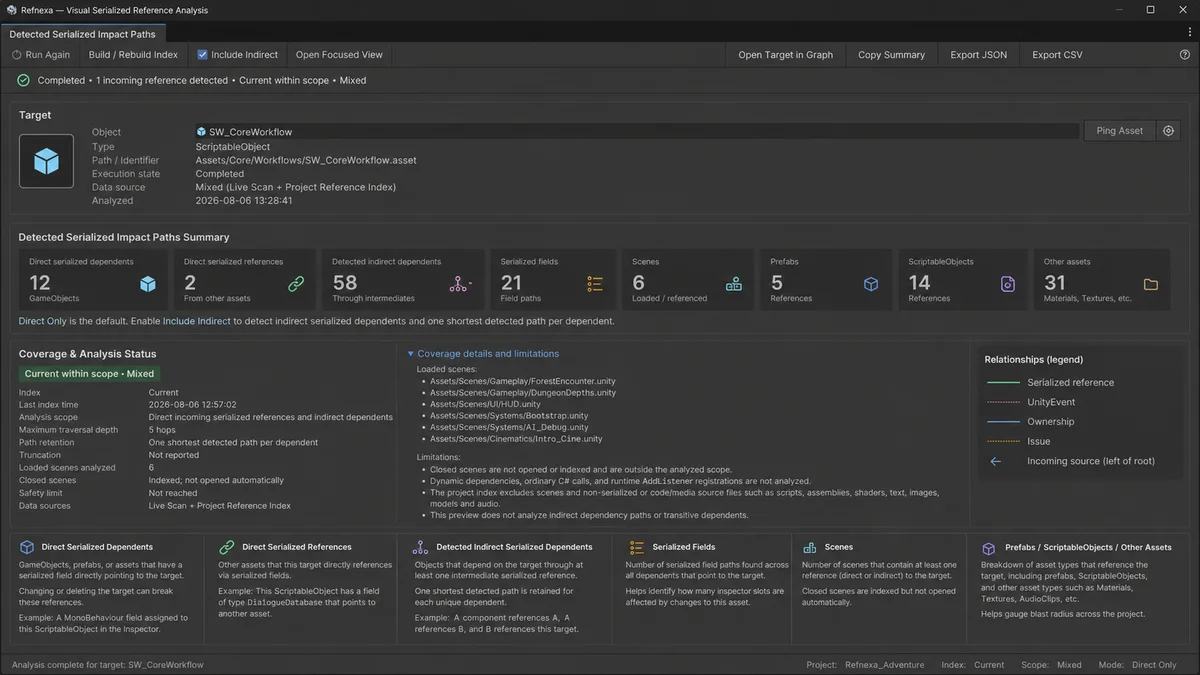Click the green Serialized reference legend line
The image size is (1200, 675).
1002,382
